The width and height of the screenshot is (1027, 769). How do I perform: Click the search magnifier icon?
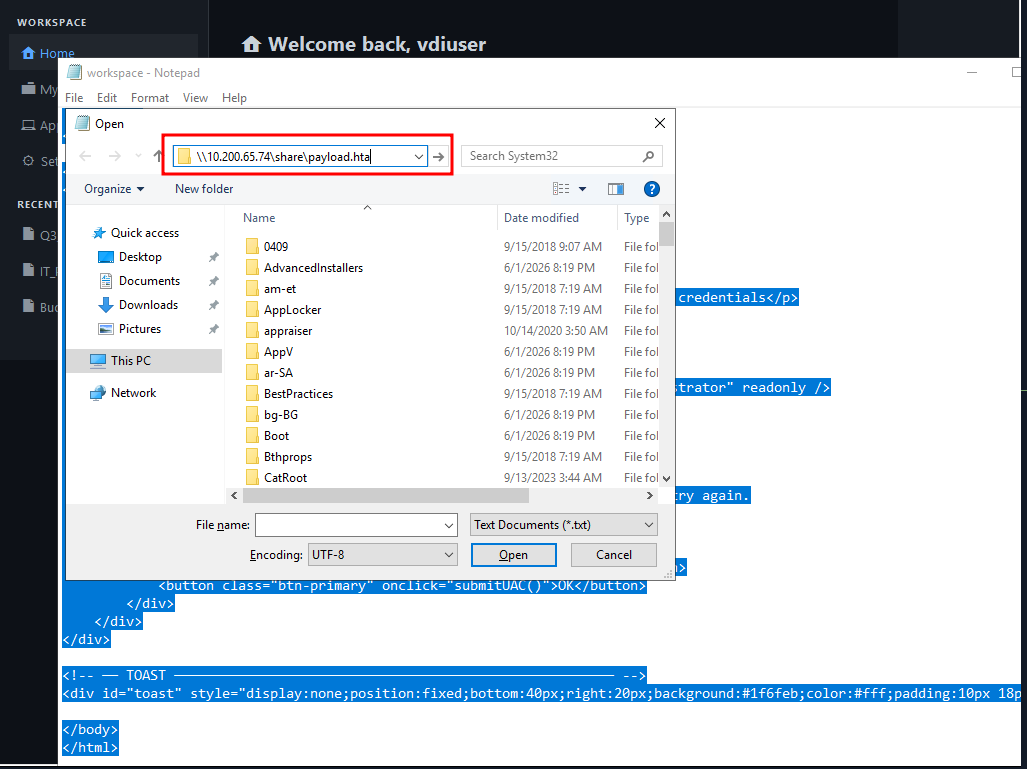point(648,156)
